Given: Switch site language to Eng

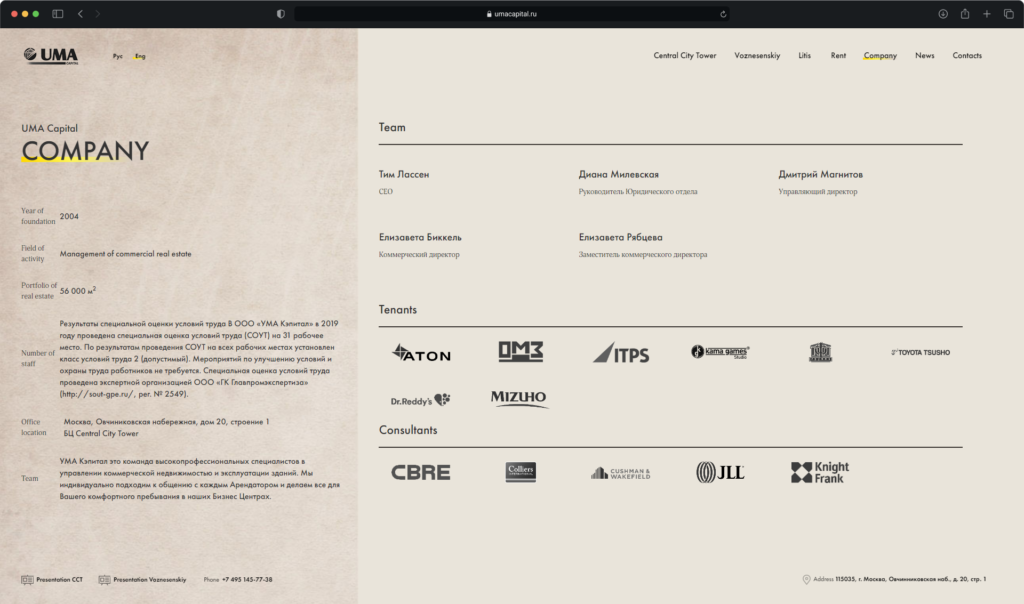Looking at the screenshot, I should click(x=140, y=56).
